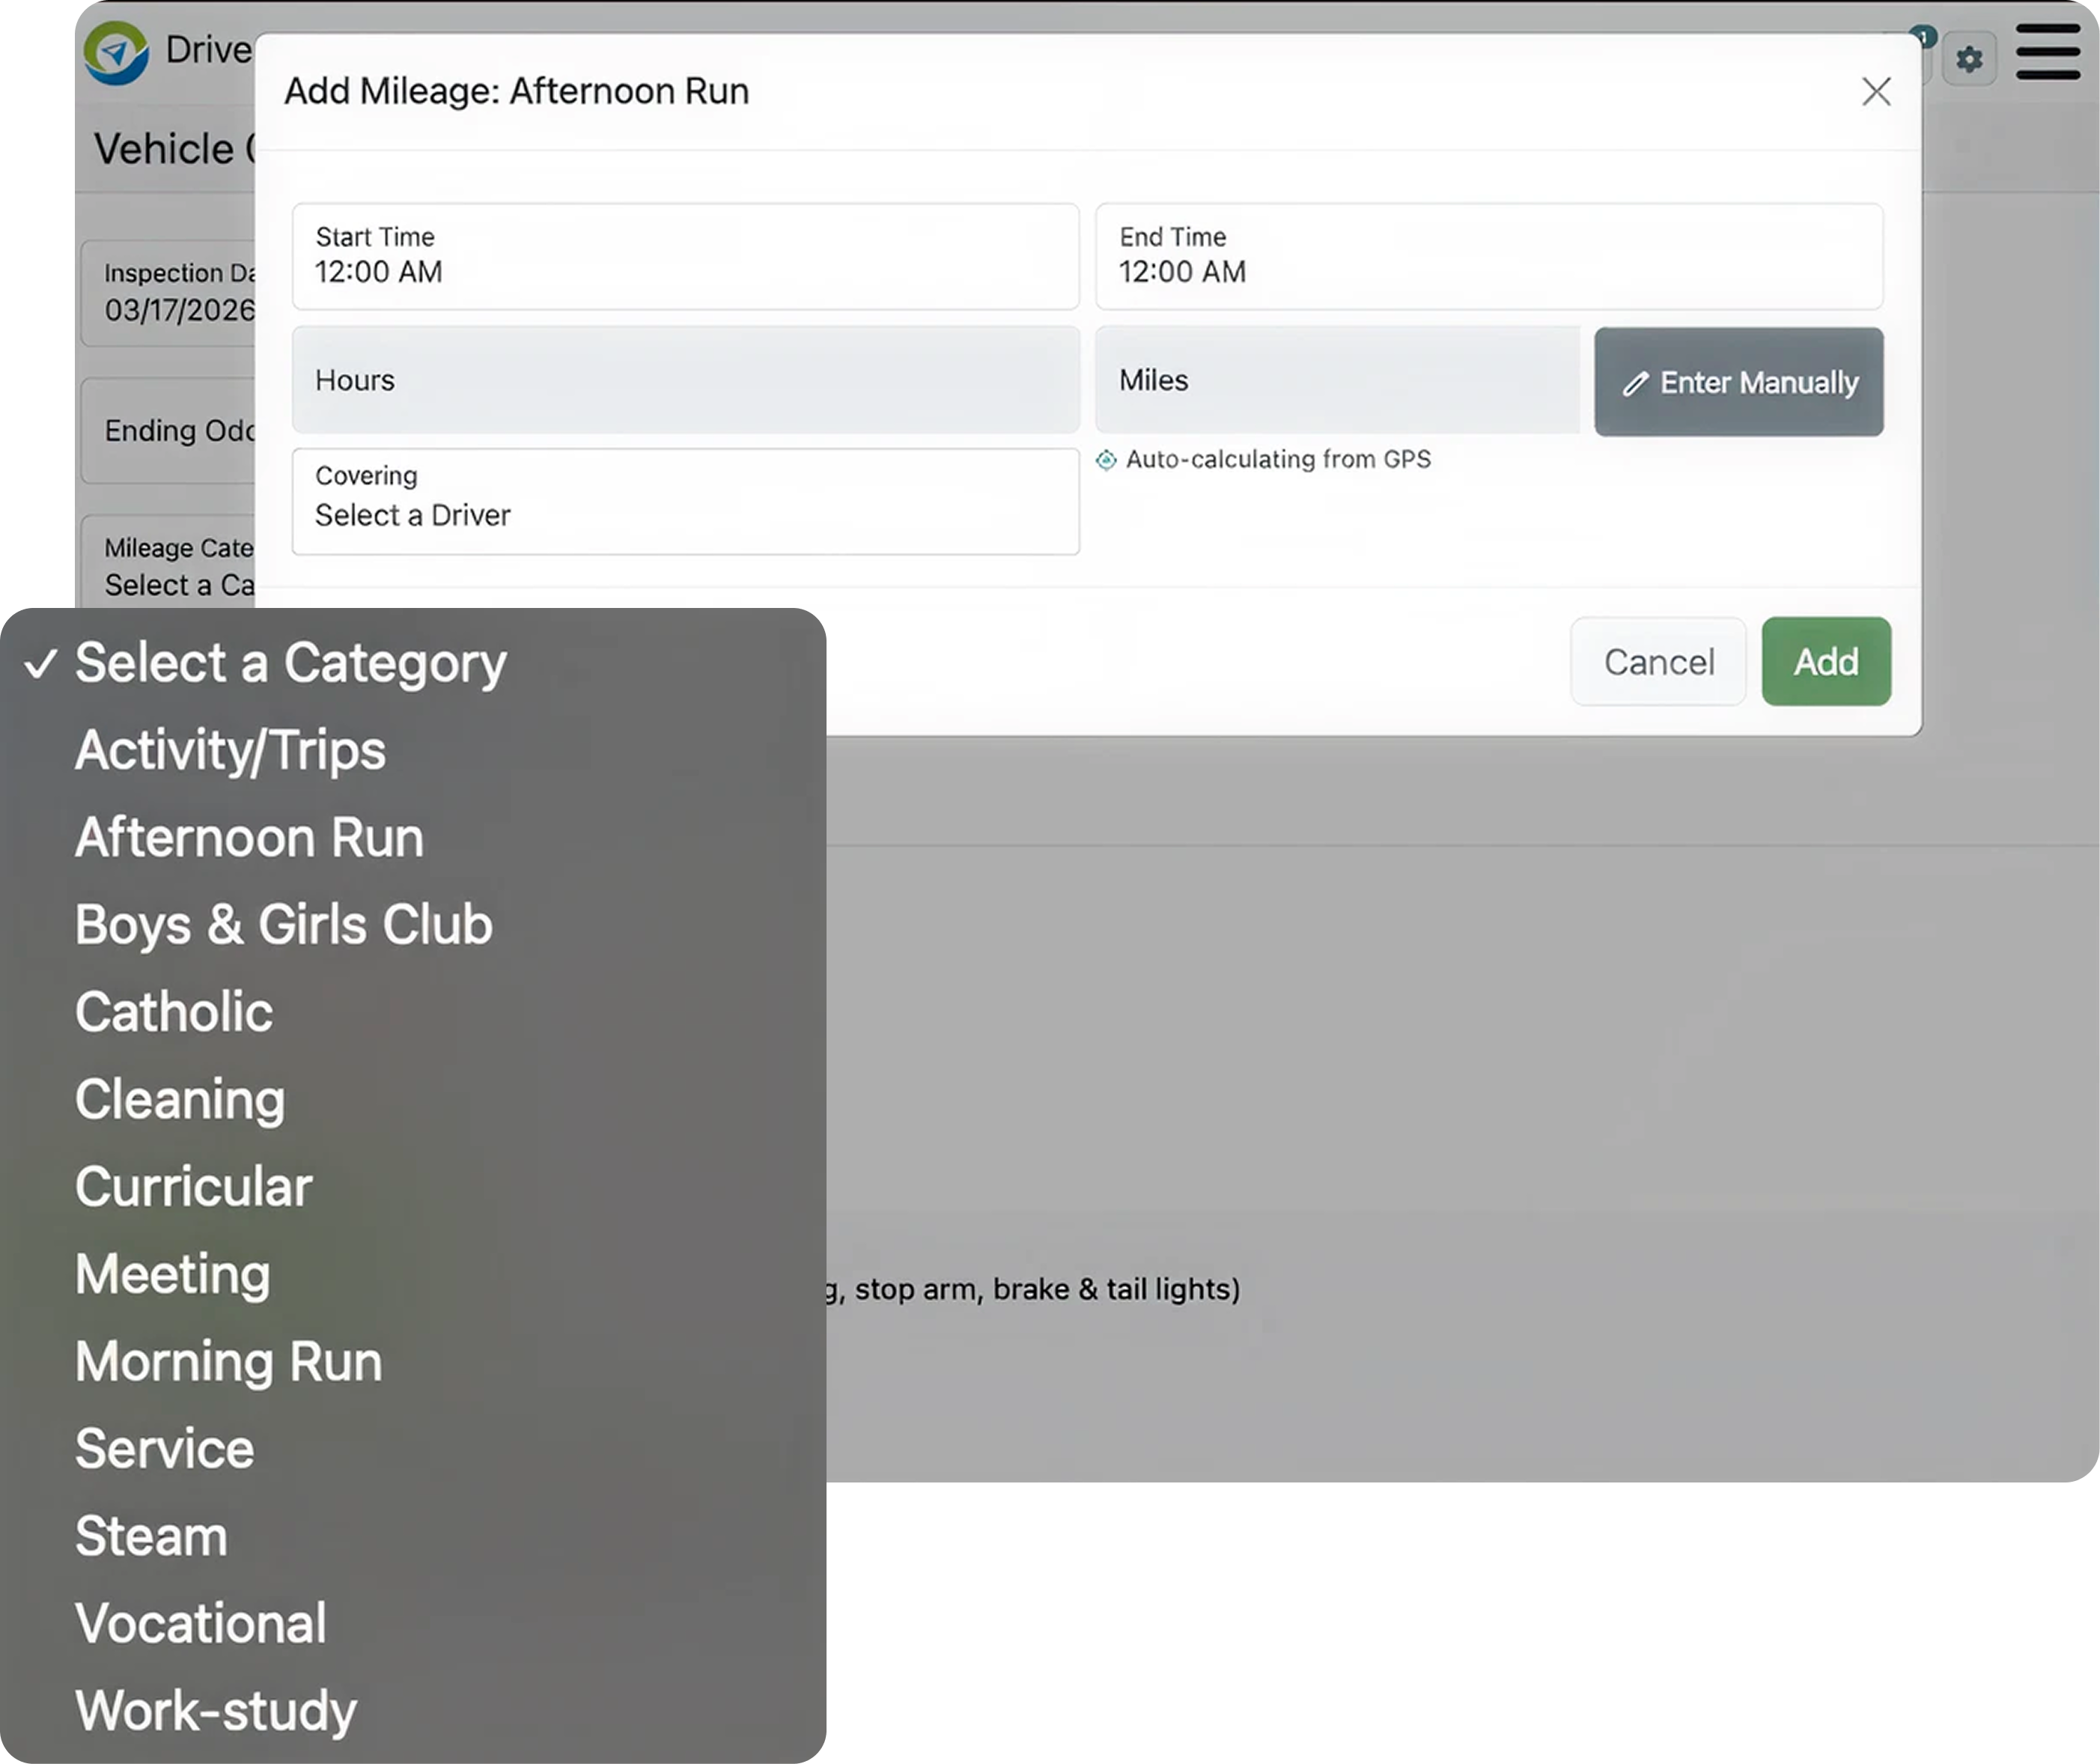Choose Work-study from the list
This screenshot has height=1764, width=2100.
(215, 1710)
